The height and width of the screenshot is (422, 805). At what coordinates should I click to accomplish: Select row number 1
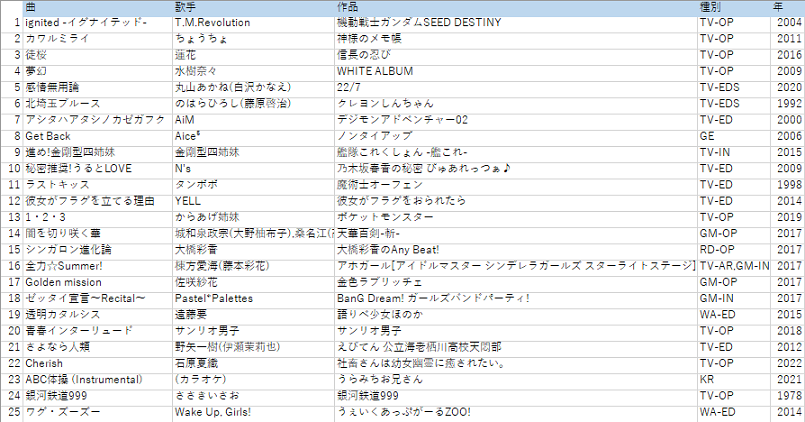(x=11, y=23)
